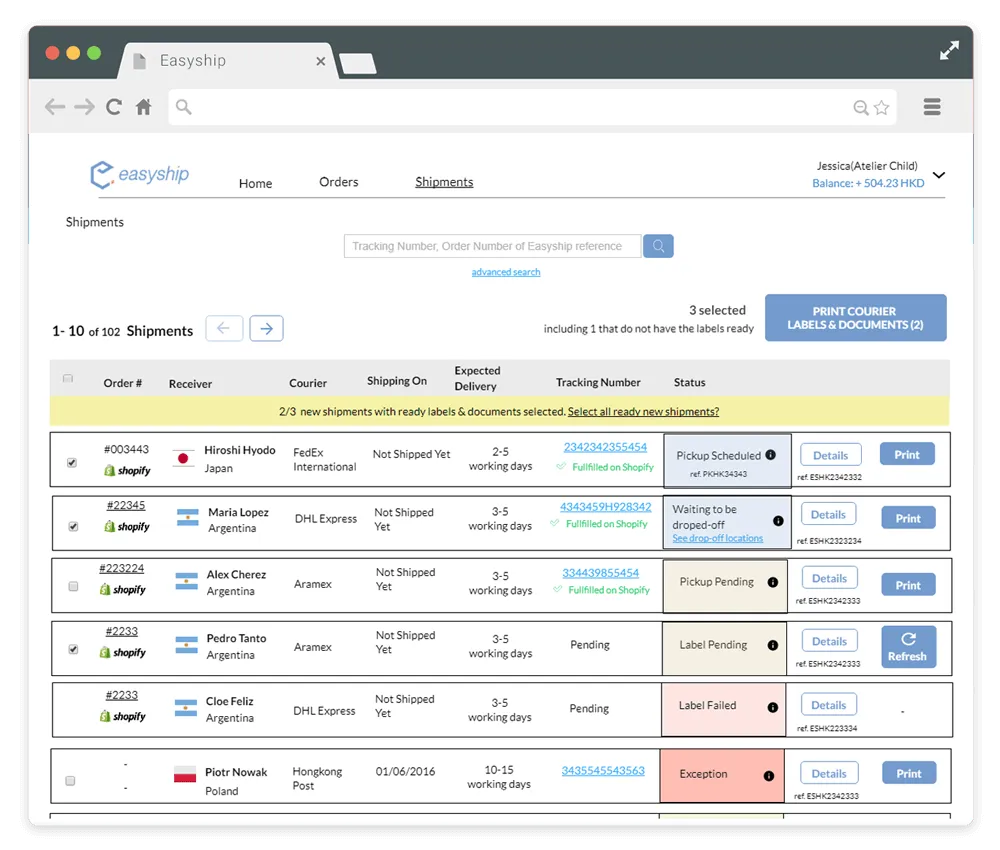Show info for Label Pending status
Image resolution: width=1000 pixels, height=850 pixels.
pyautogui.click(x=773, y=645)
